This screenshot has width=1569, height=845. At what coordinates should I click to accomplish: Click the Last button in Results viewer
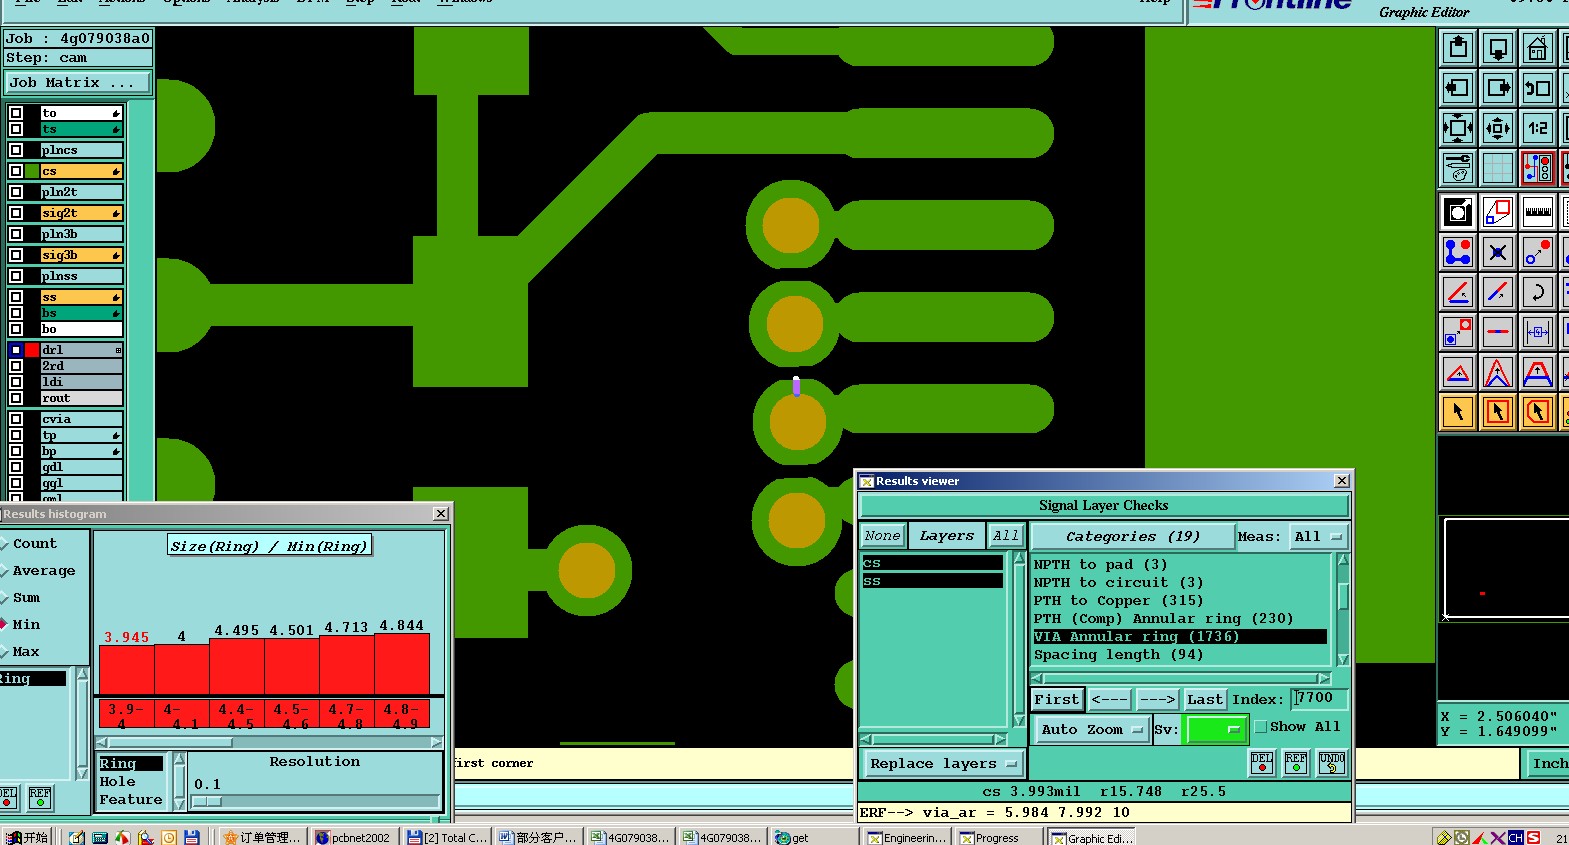coord(1205,700)
